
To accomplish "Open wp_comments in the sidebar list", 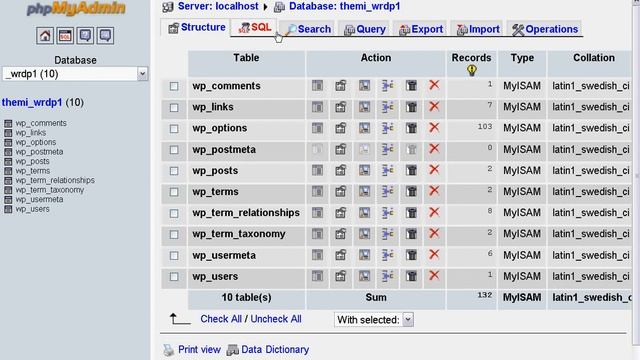I will tap(41, 123).
